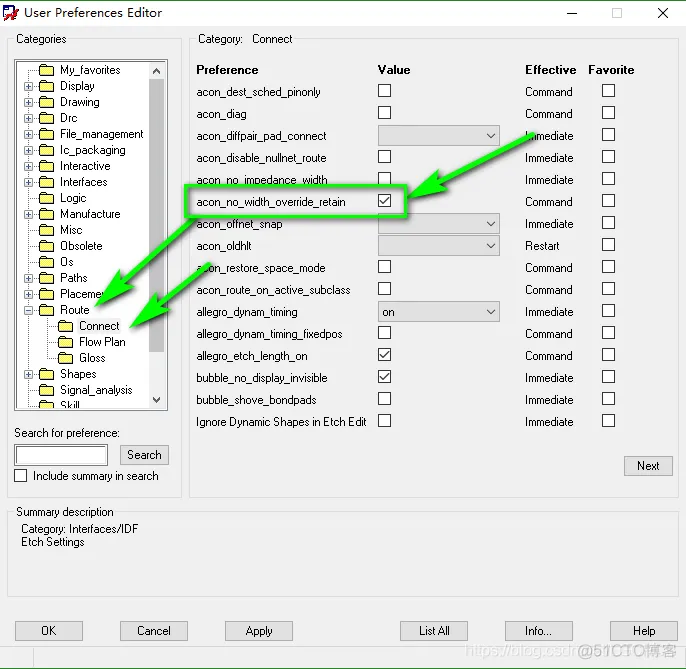This screenshot has height=669, width=686.
Task: Open the Info... button
Action: 539,631
